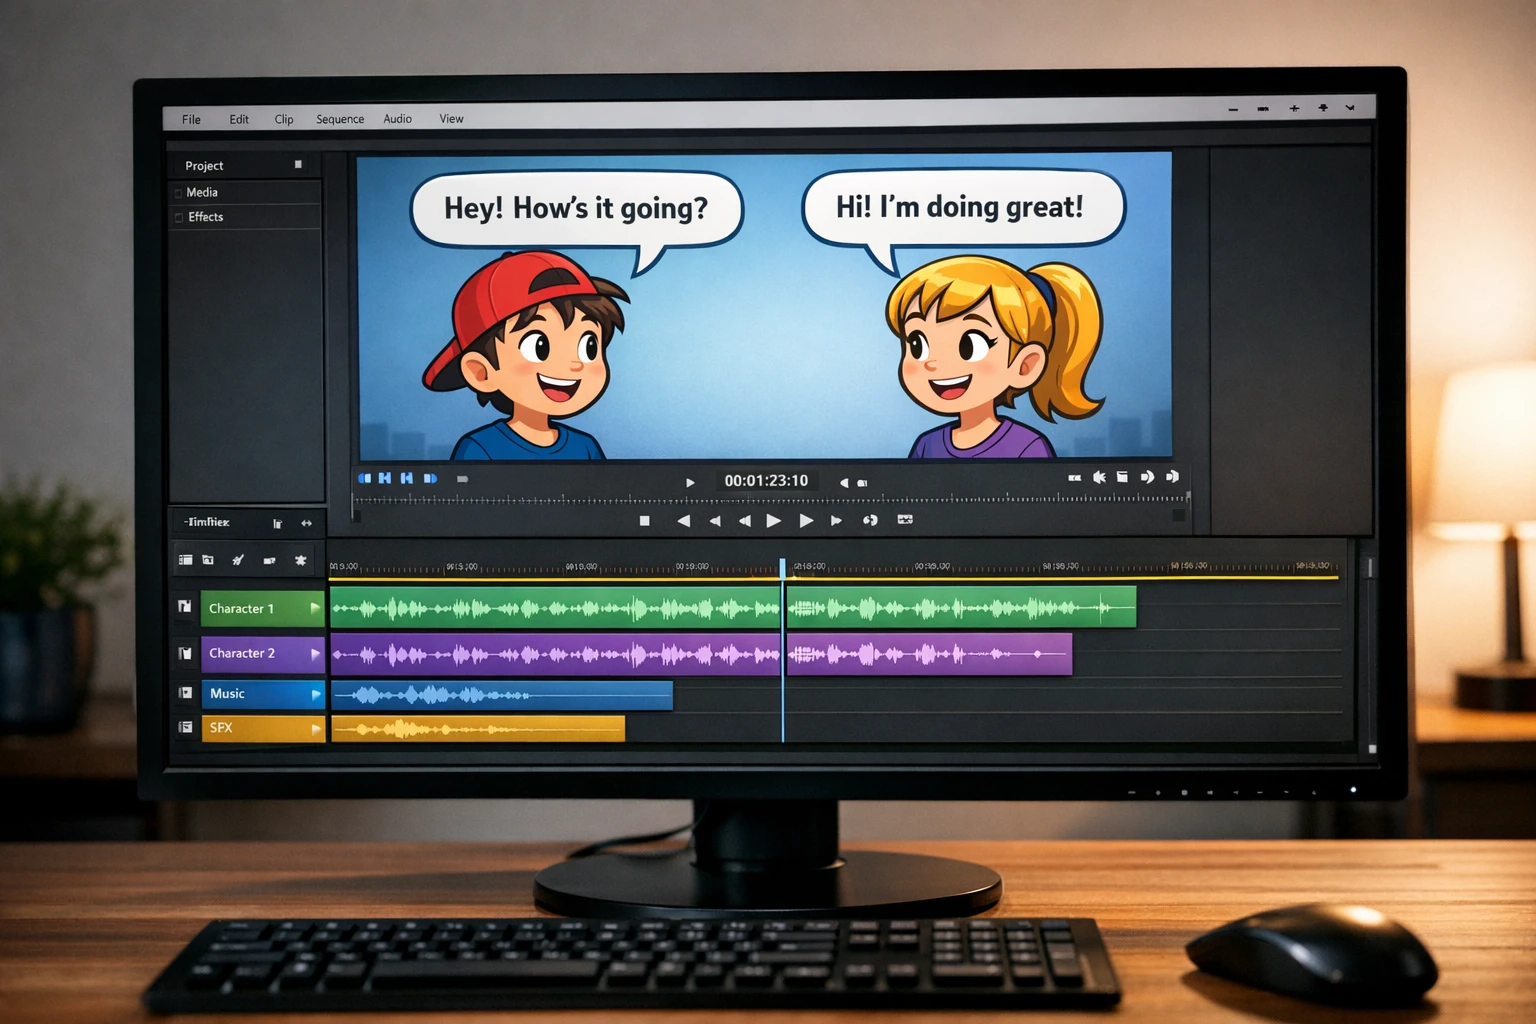Click the playhead marker on the timeline ruler

coord(783,566)
